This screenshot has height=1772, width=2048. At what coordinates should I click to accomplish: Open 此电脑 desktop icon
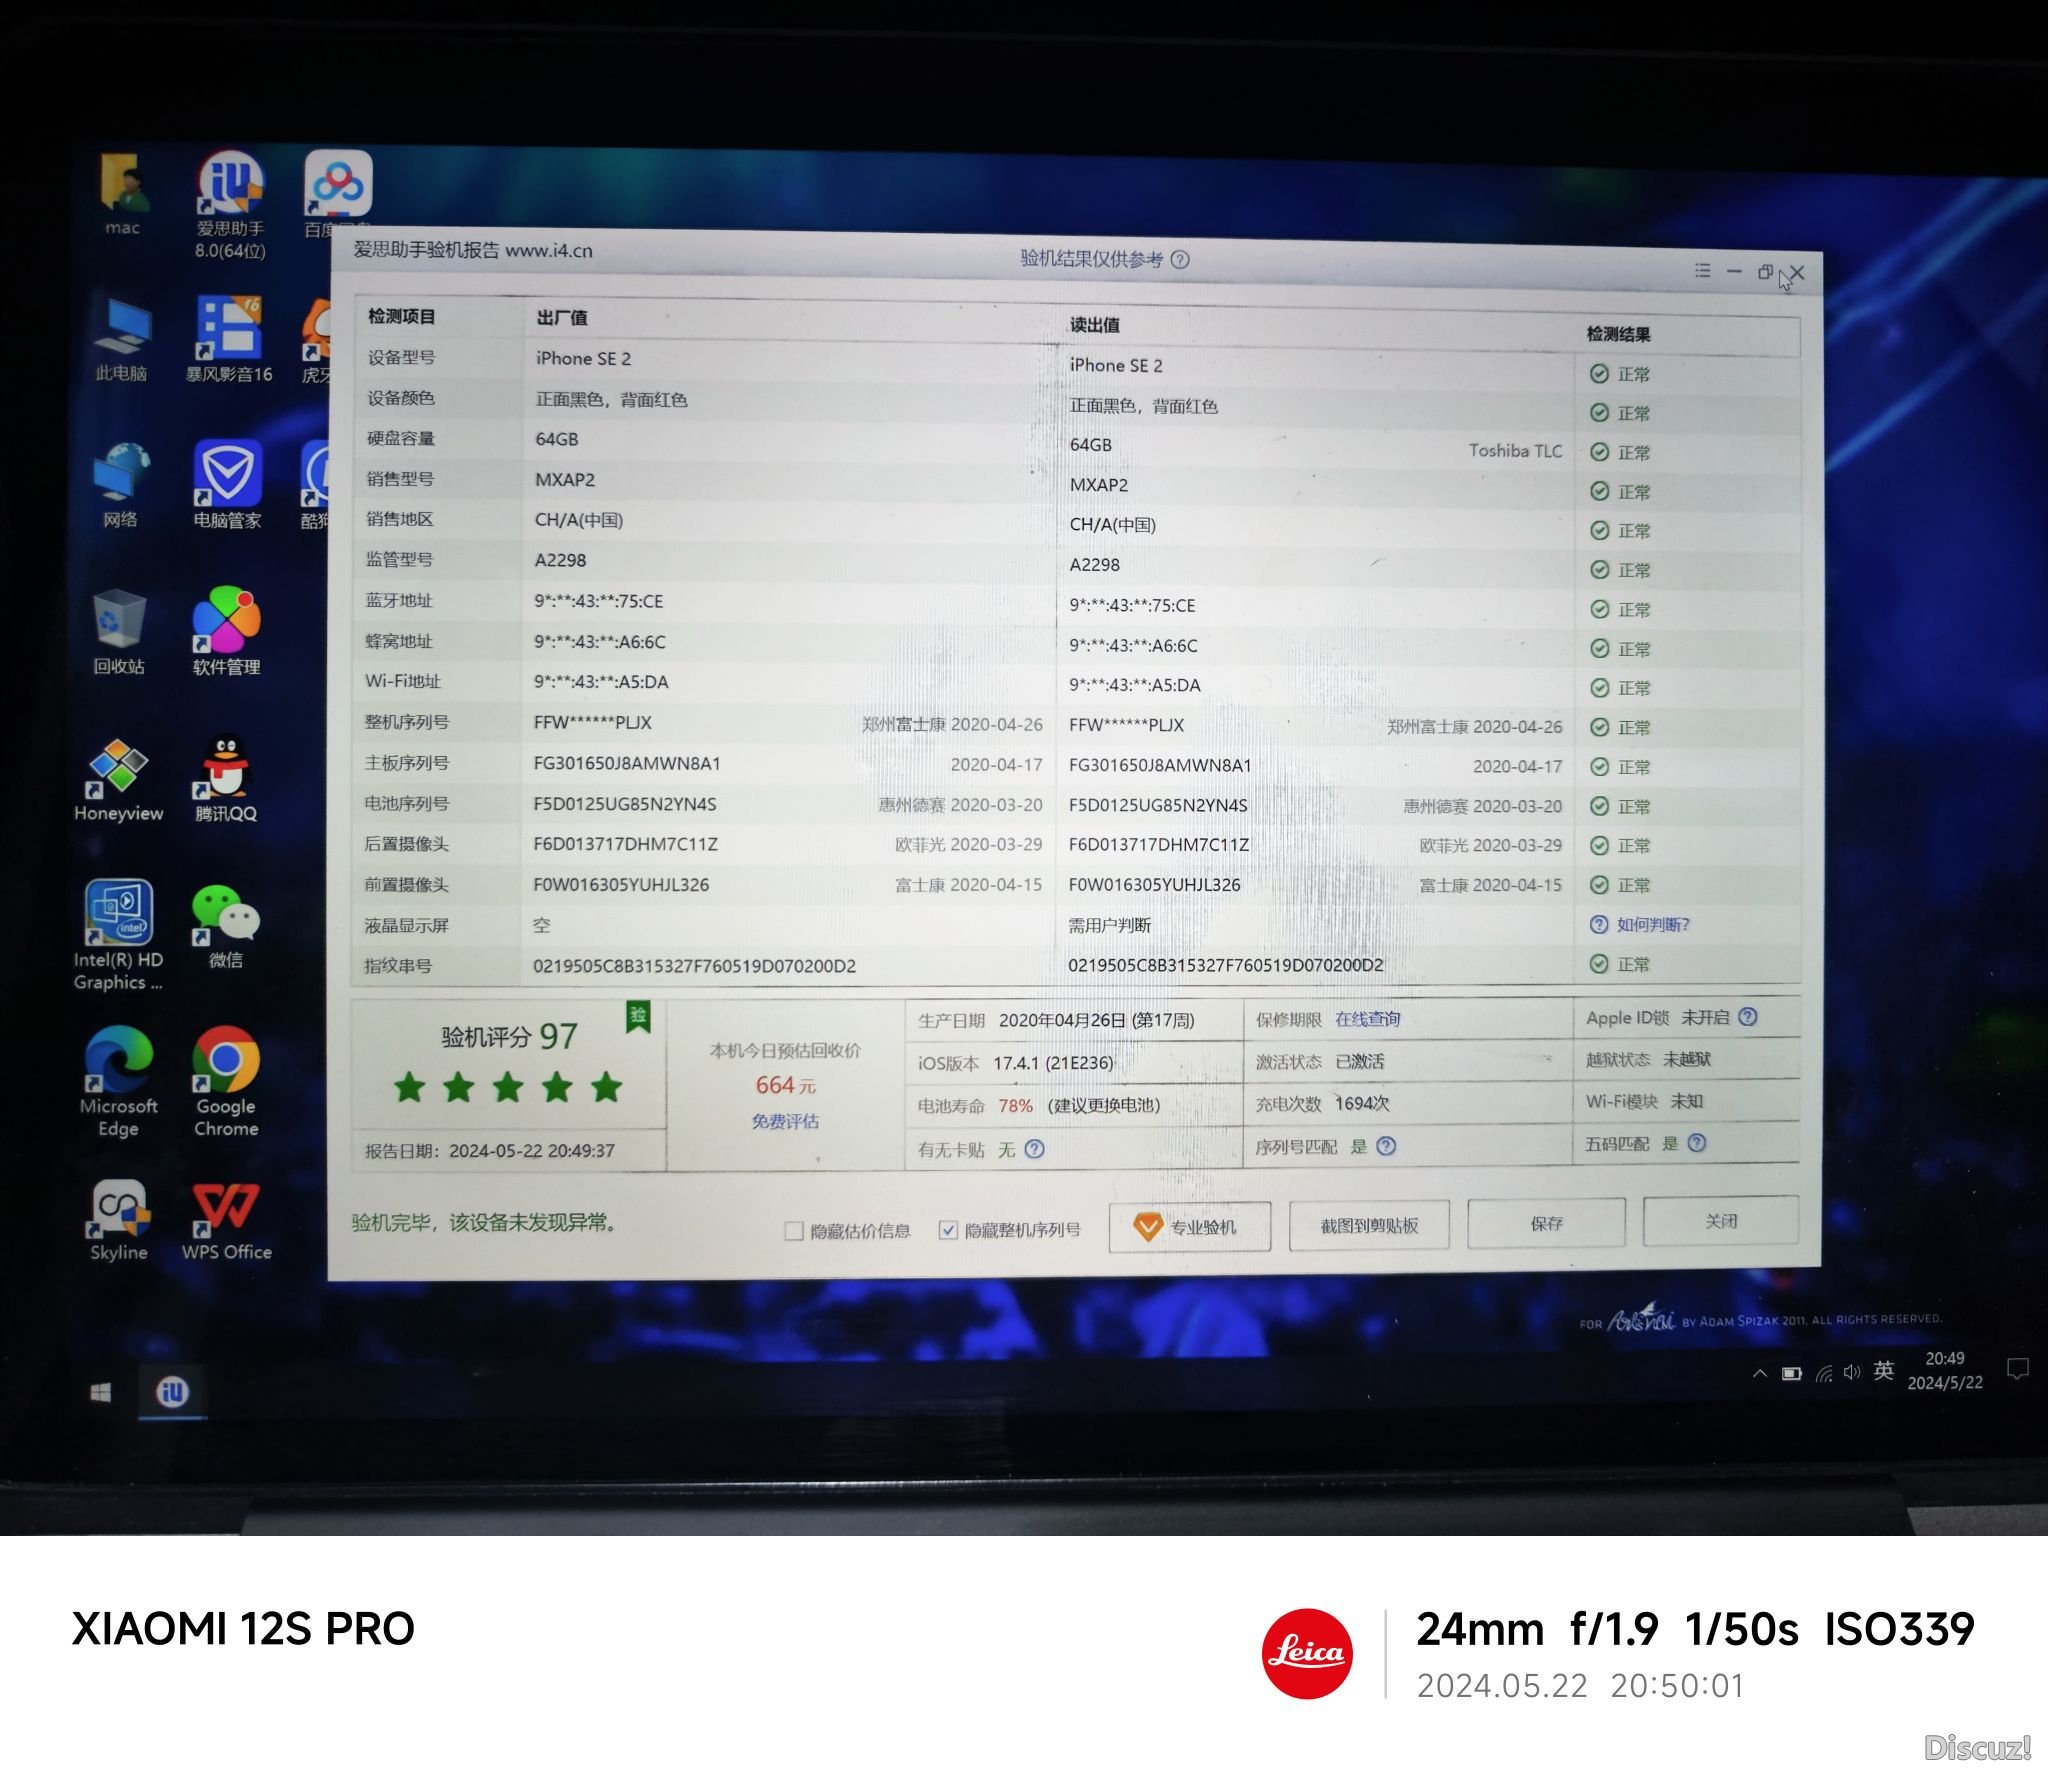tap(121, 340)
